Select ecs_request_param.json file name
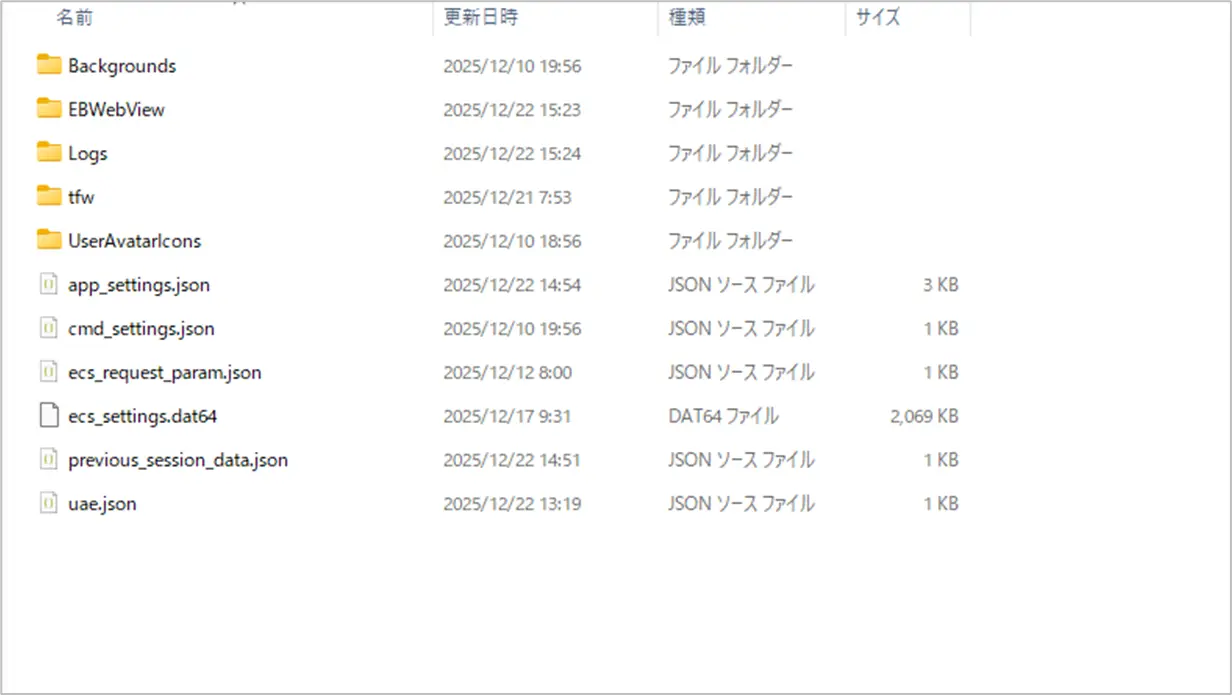The width and height of the screenshot is (1232, 695). pos(165,373)
